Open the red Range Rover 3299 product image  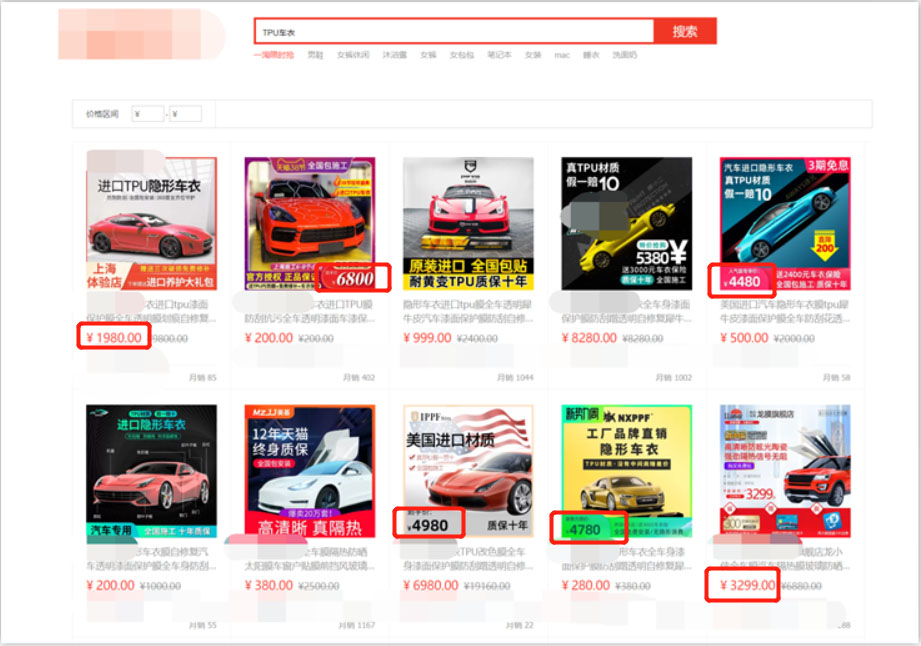[785, 470]
